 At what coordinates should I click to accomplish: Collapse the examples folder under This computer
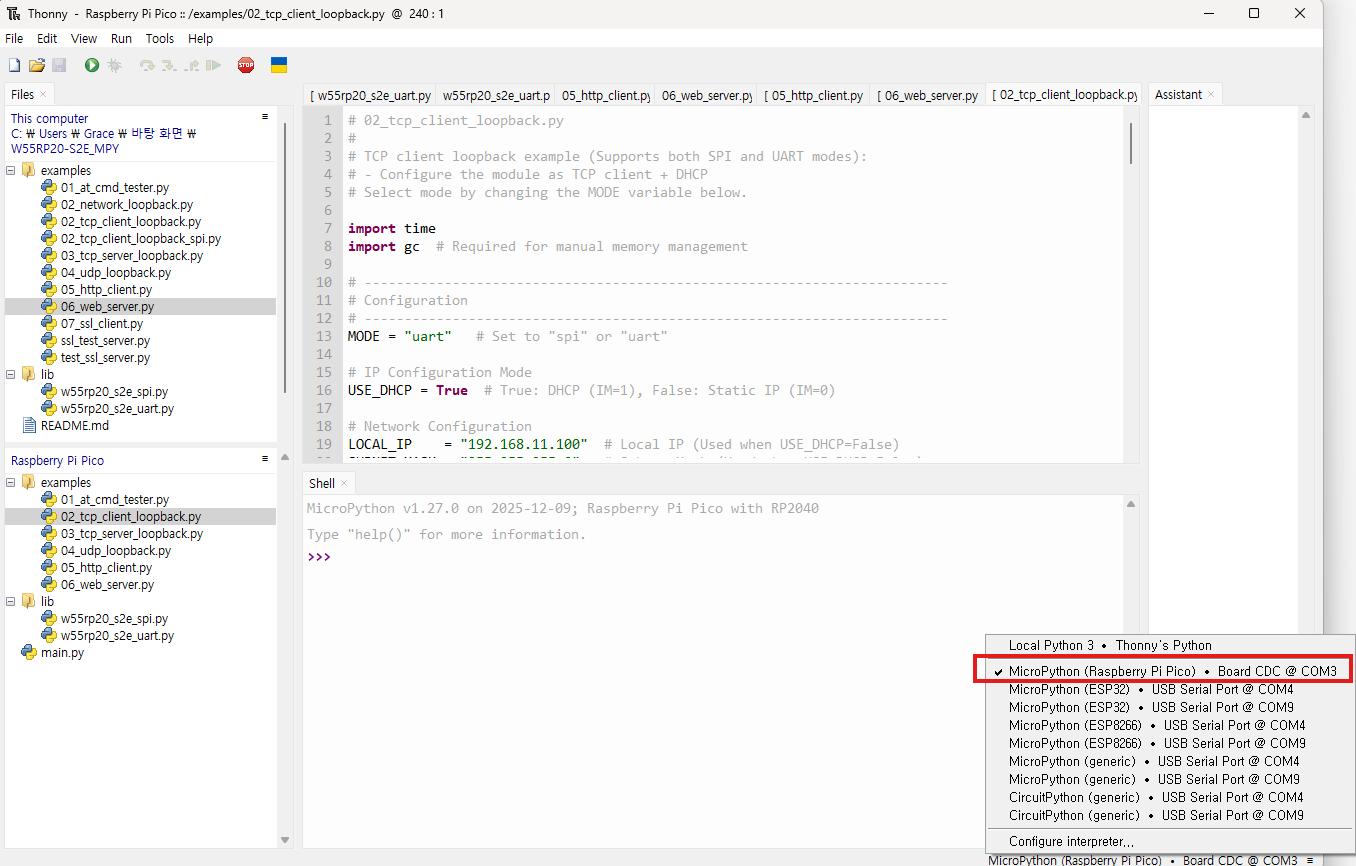click(x=11, y=170)
